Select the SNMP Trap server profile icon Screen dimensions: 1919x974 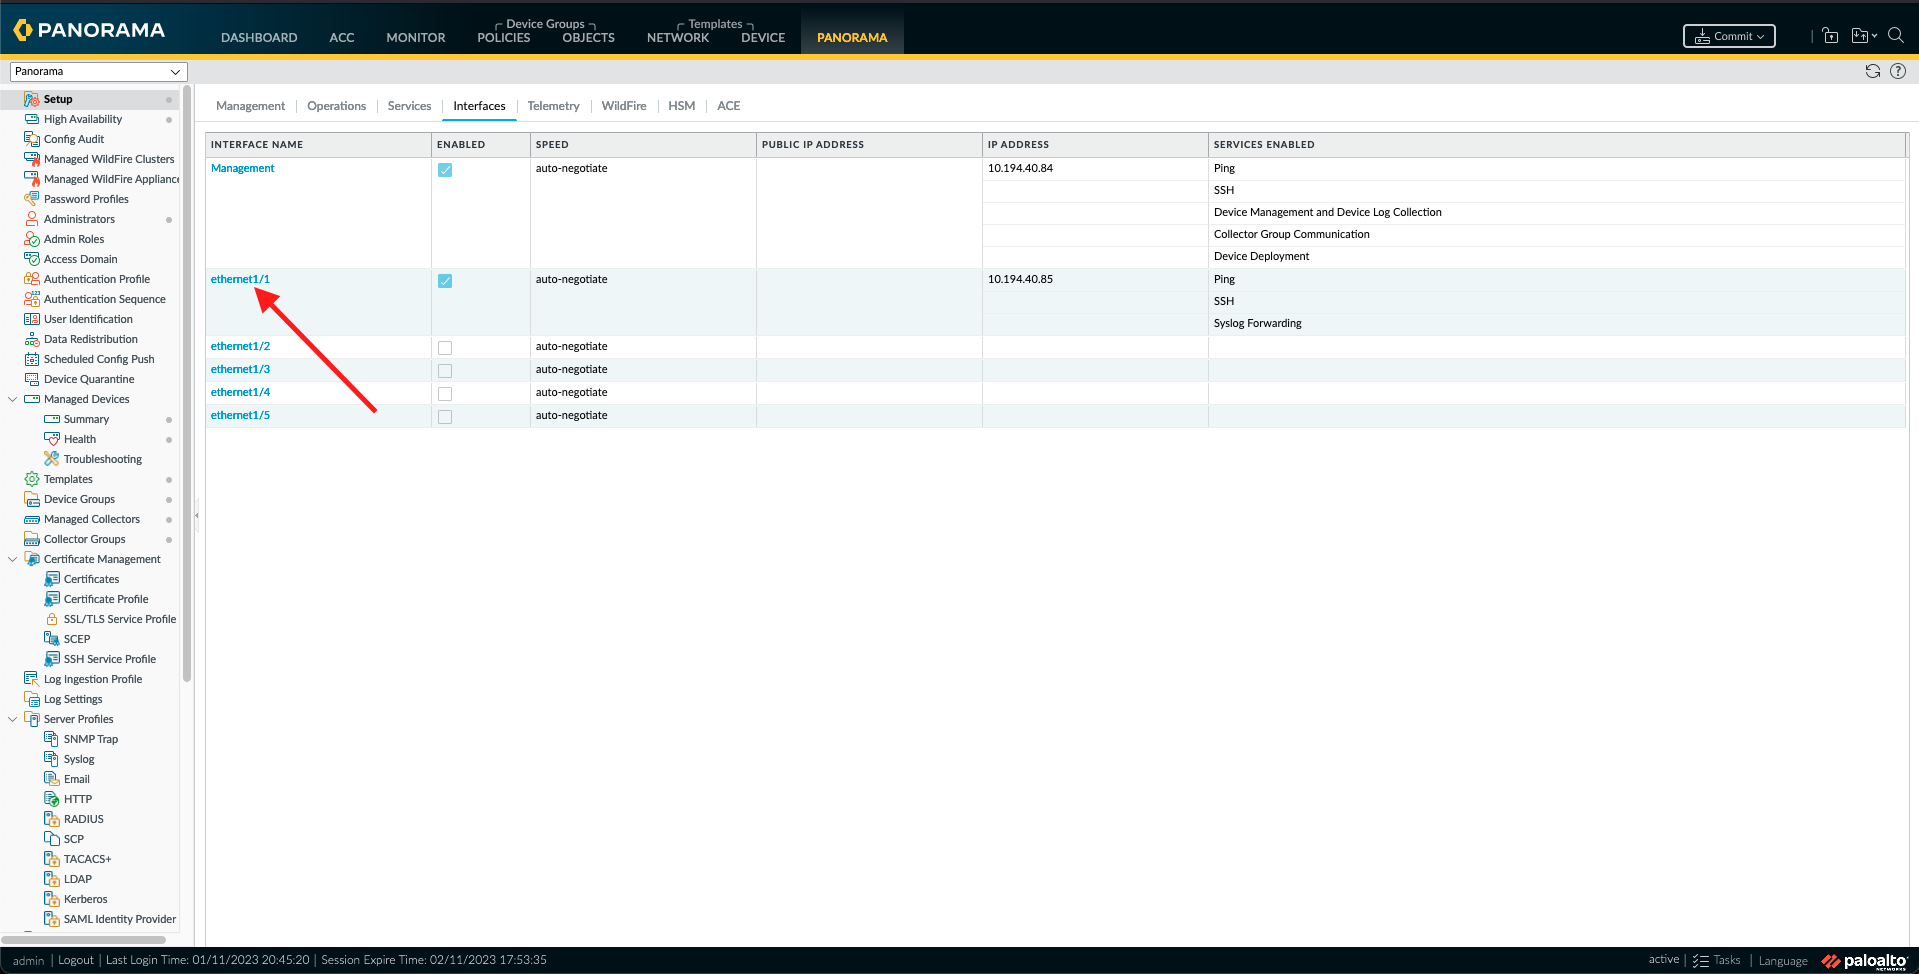click(x=53, y=738)
